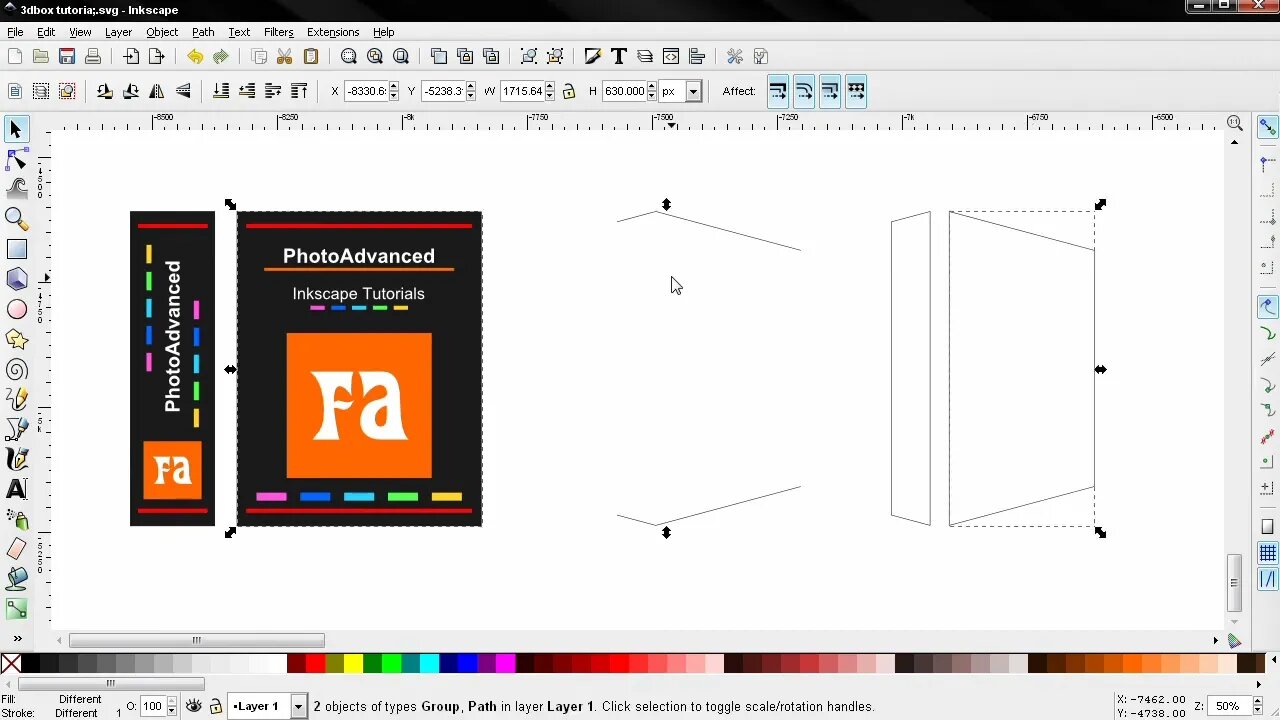Toggle snapping enable button
The image size is (1280, 720).
[1267, 127]
